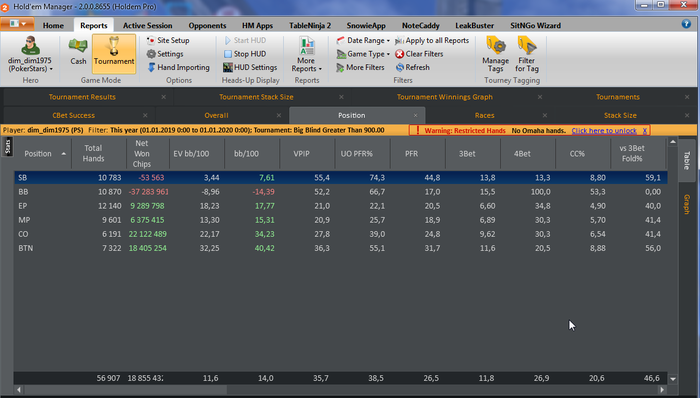Open Site Setup options

pyautogui.click(x=168, y=40)
